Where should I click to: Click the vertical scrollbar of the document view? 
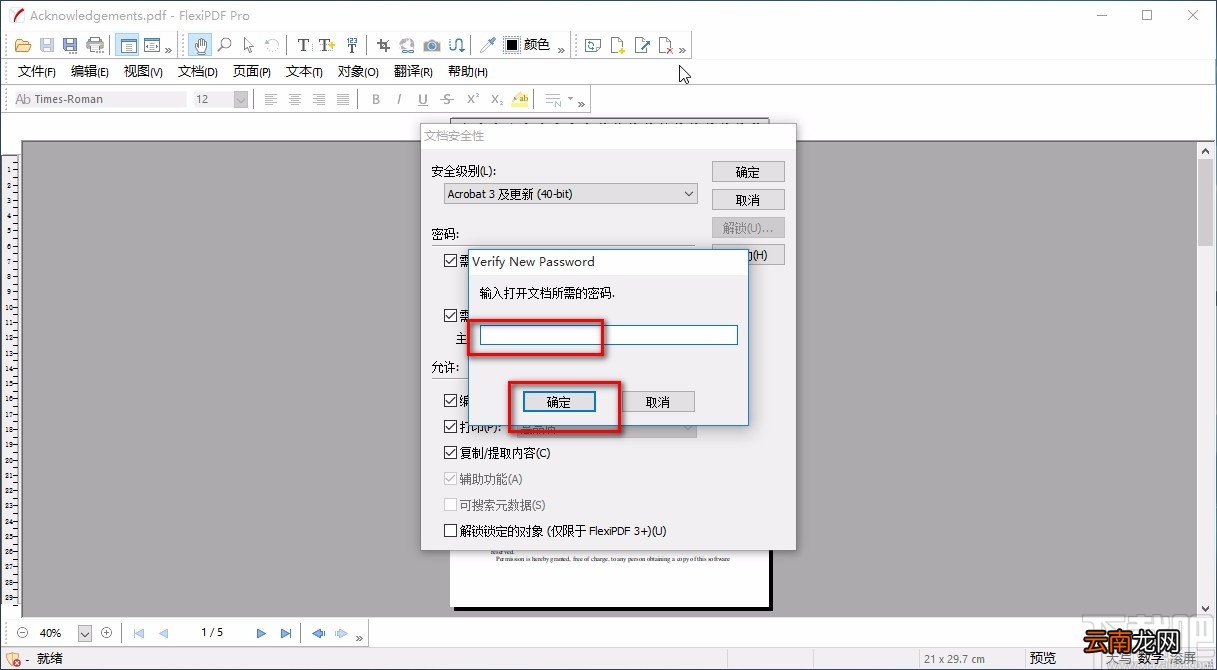[x=1206, y=380]
